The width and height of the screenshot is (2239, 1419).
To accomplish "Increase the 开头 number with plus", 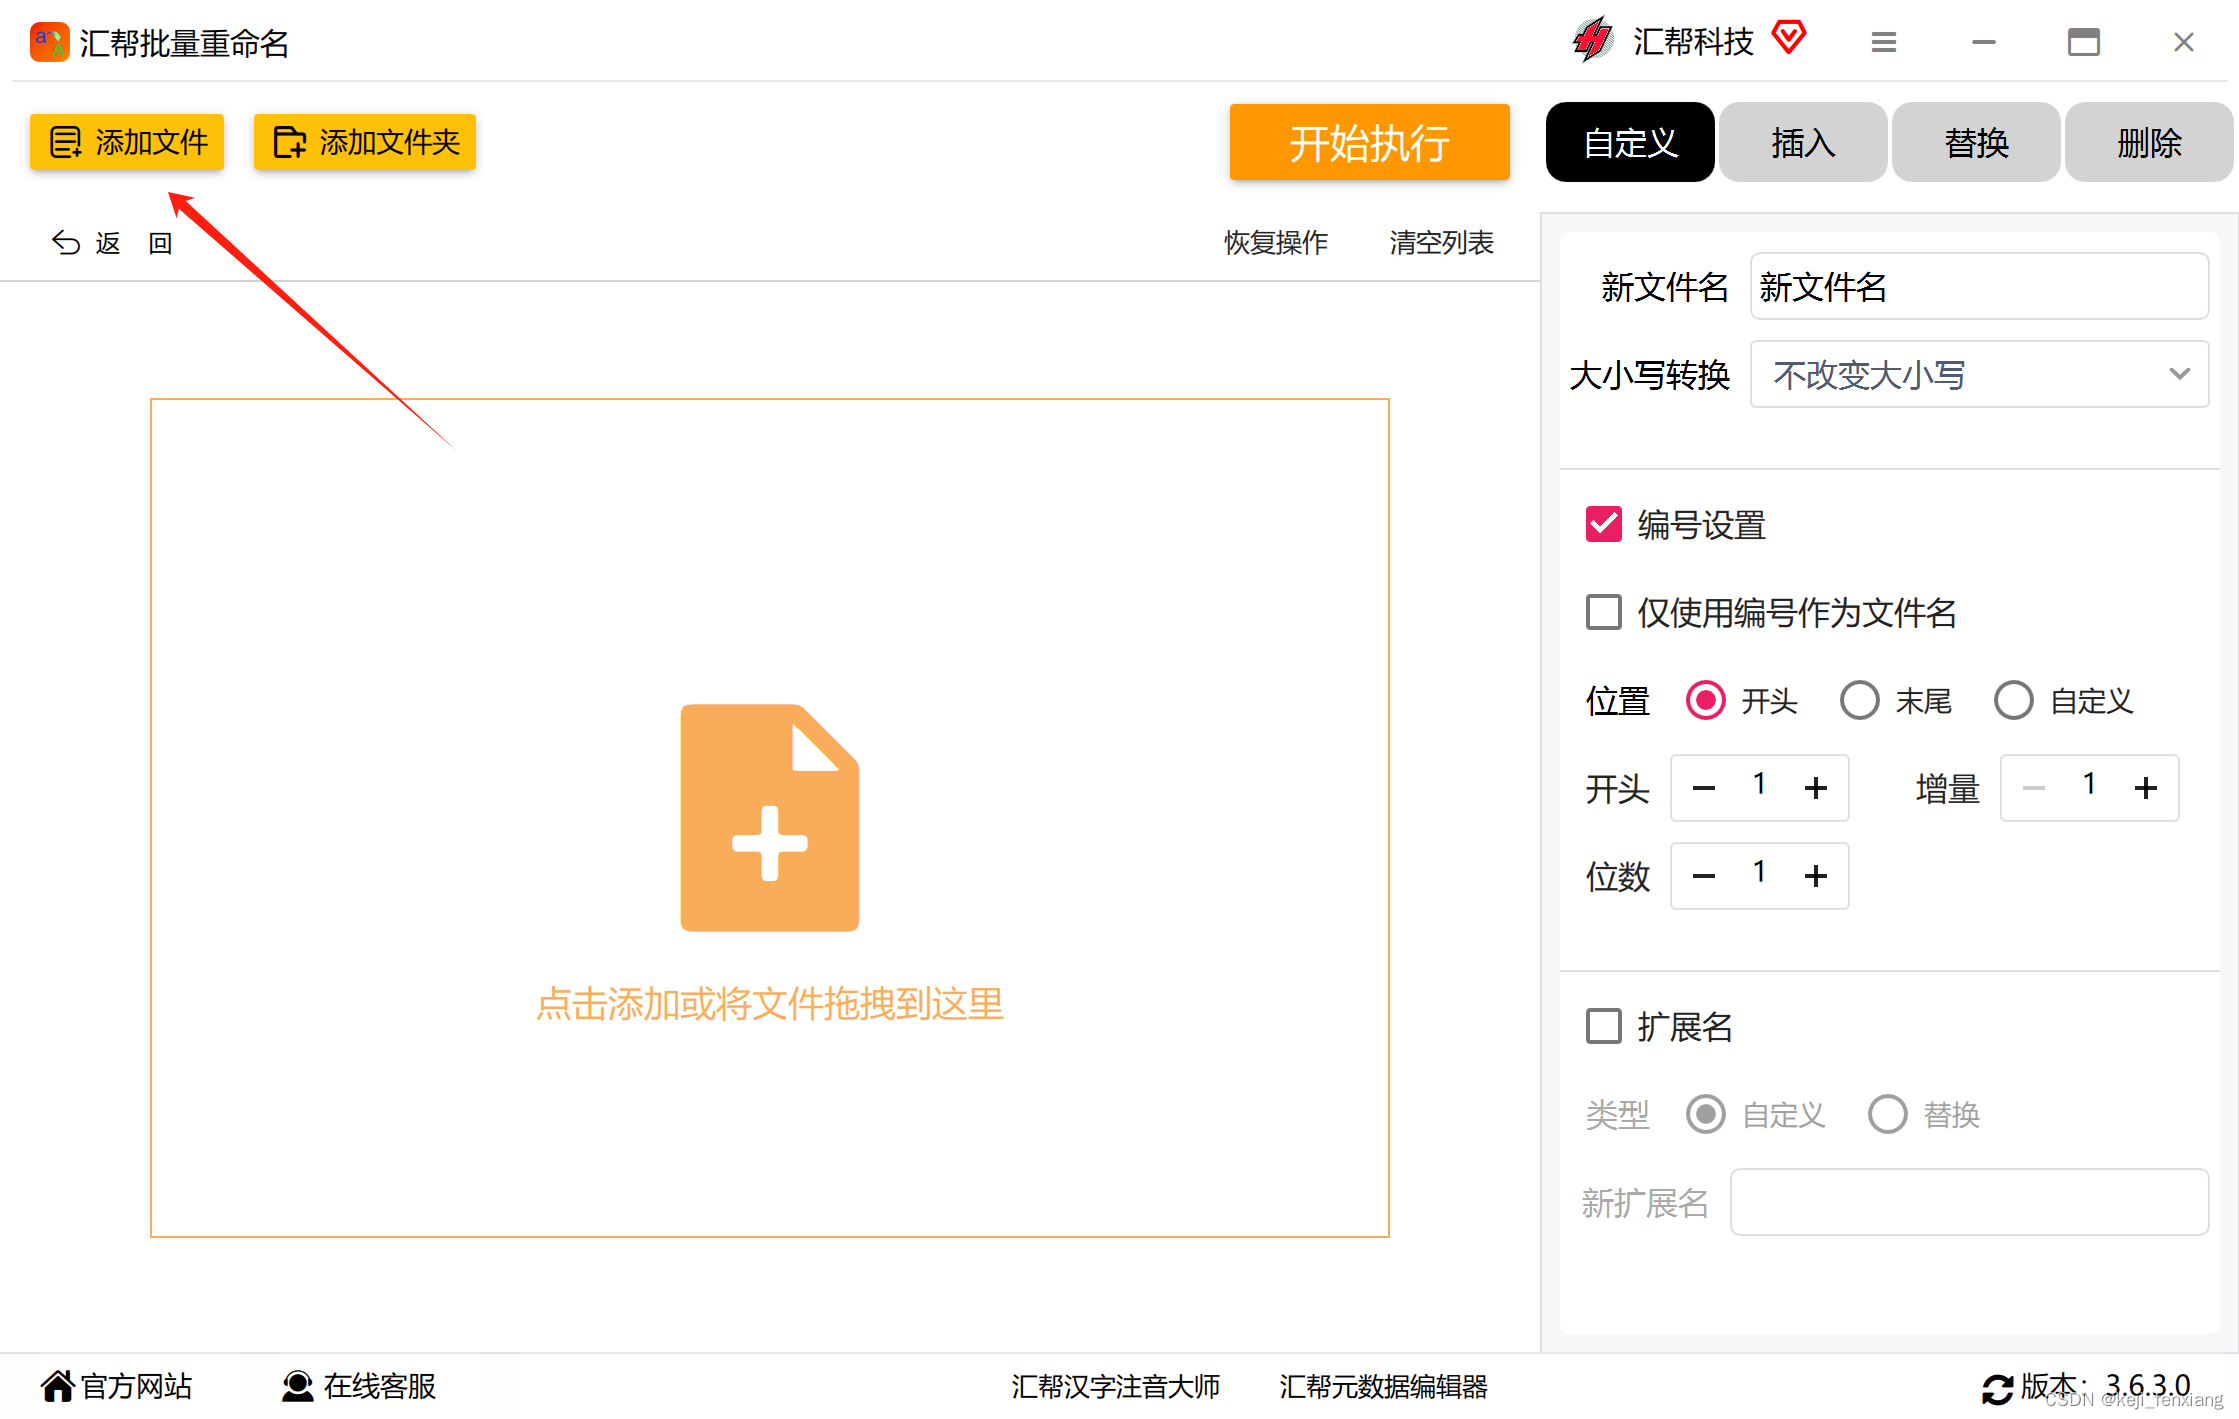I will coord(1816,788).
